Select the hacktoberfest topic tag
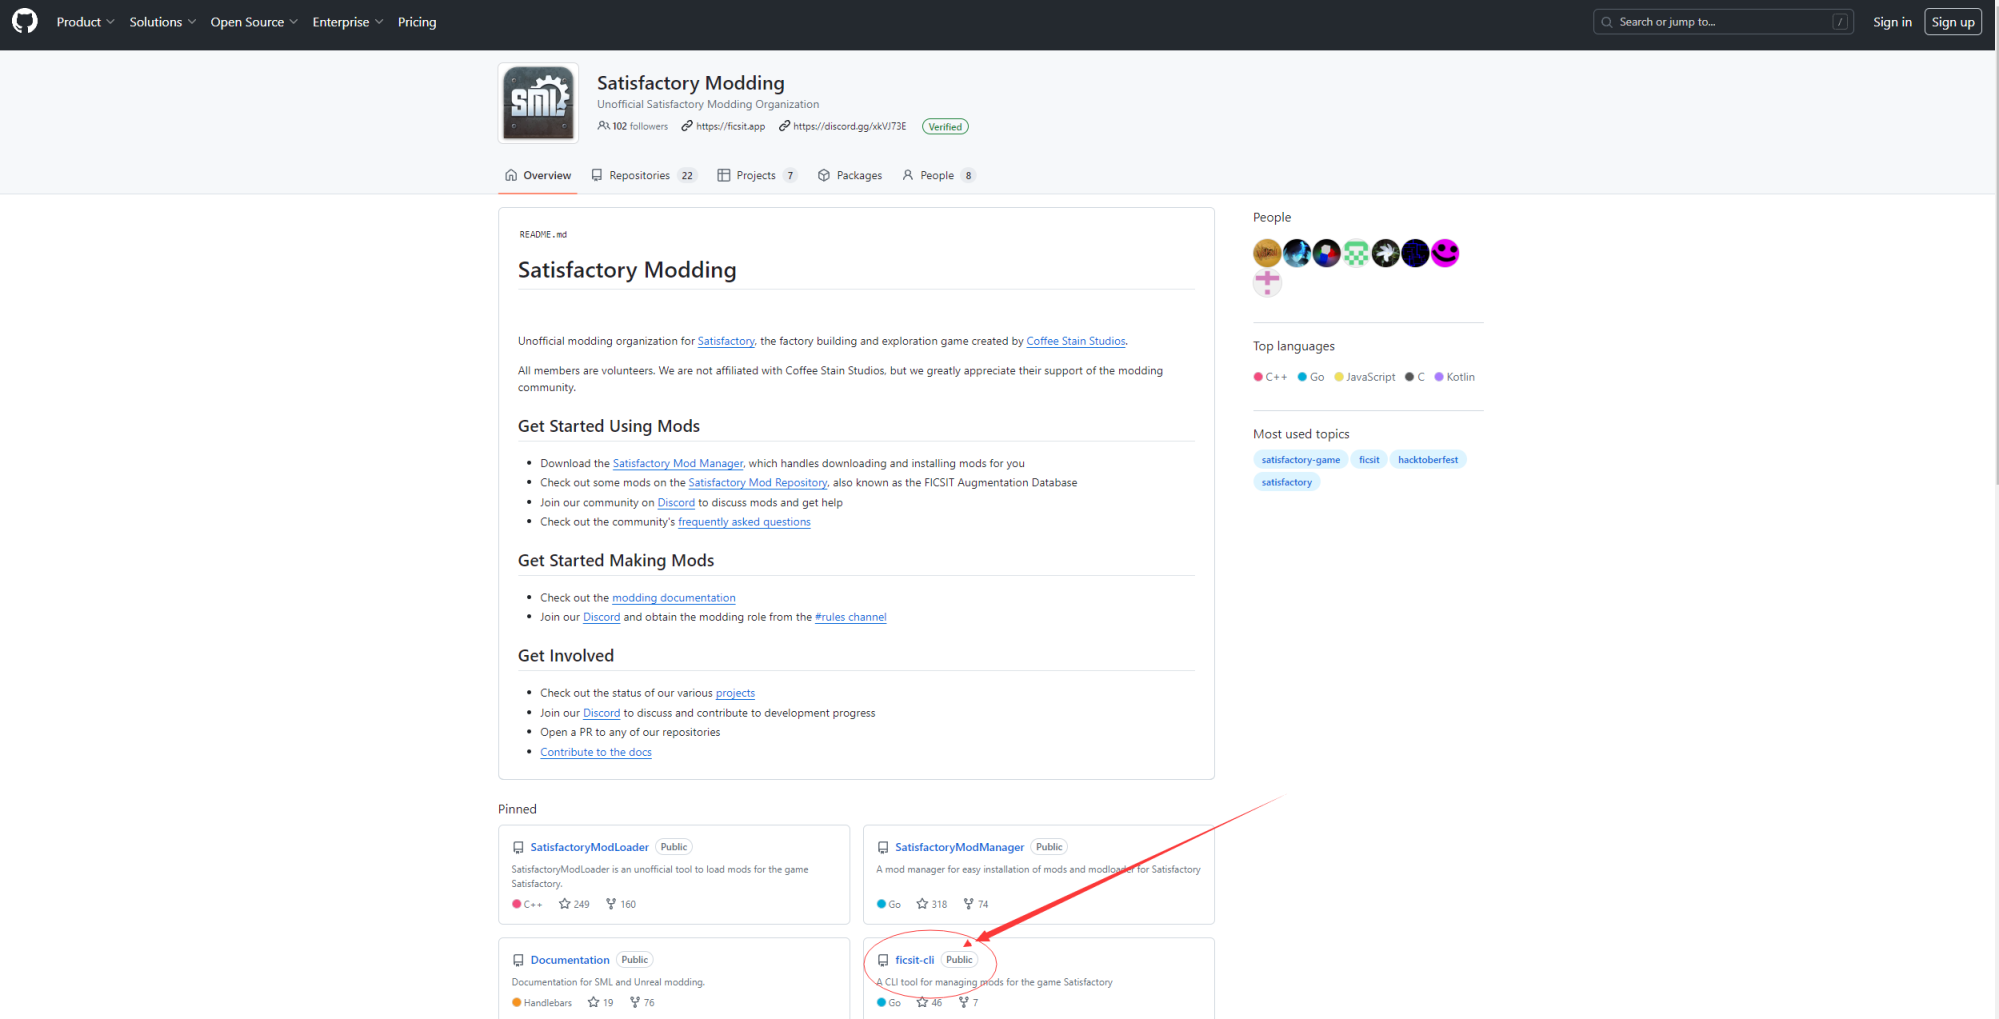 (x=1428, y=460)
